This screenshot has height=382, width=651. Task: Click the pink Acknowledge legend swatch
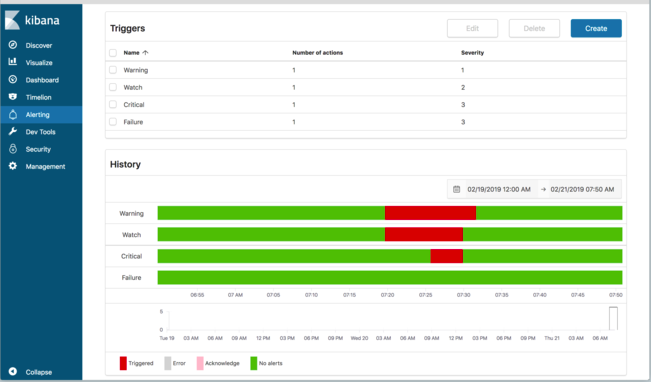pos(200,363)
